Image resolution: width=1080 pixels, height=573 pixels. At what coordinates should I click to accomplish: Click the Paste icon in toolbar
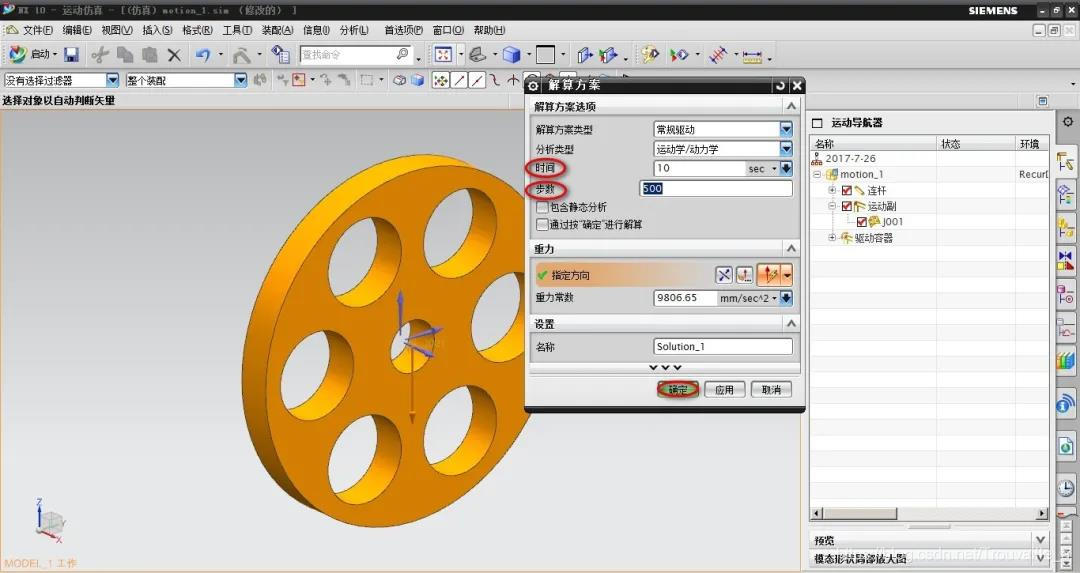pyautogui.click(x=149, y=54)
